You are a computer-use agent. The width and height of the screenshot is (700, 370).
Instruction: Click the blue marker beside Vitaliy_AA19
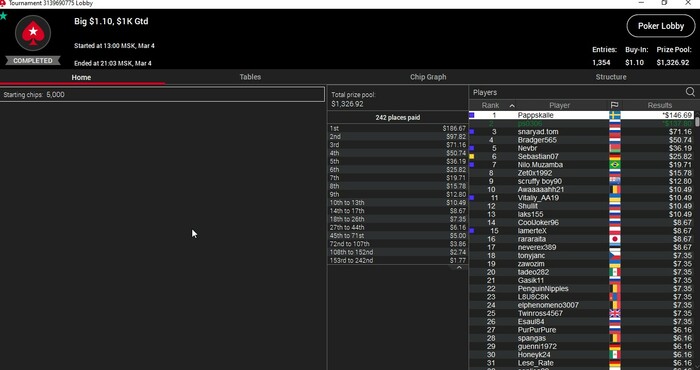[472, 198]
